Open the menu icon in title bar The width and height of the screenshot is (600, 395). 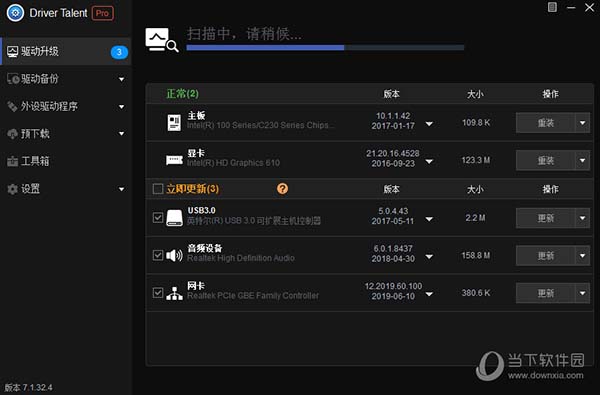(x=552, y=7)
